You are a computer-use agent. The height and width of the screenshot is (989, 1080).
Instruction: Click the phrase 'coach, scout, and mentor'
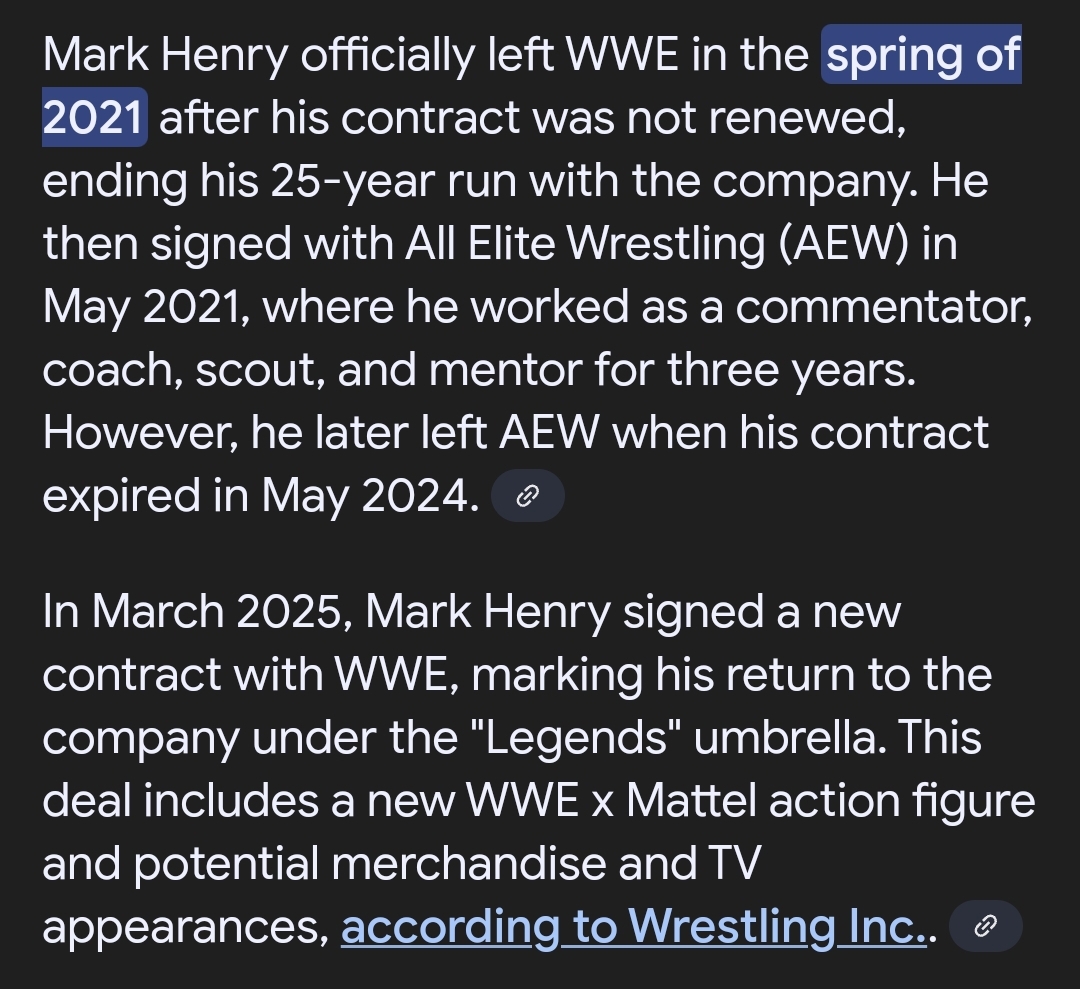tap(312, 370)
